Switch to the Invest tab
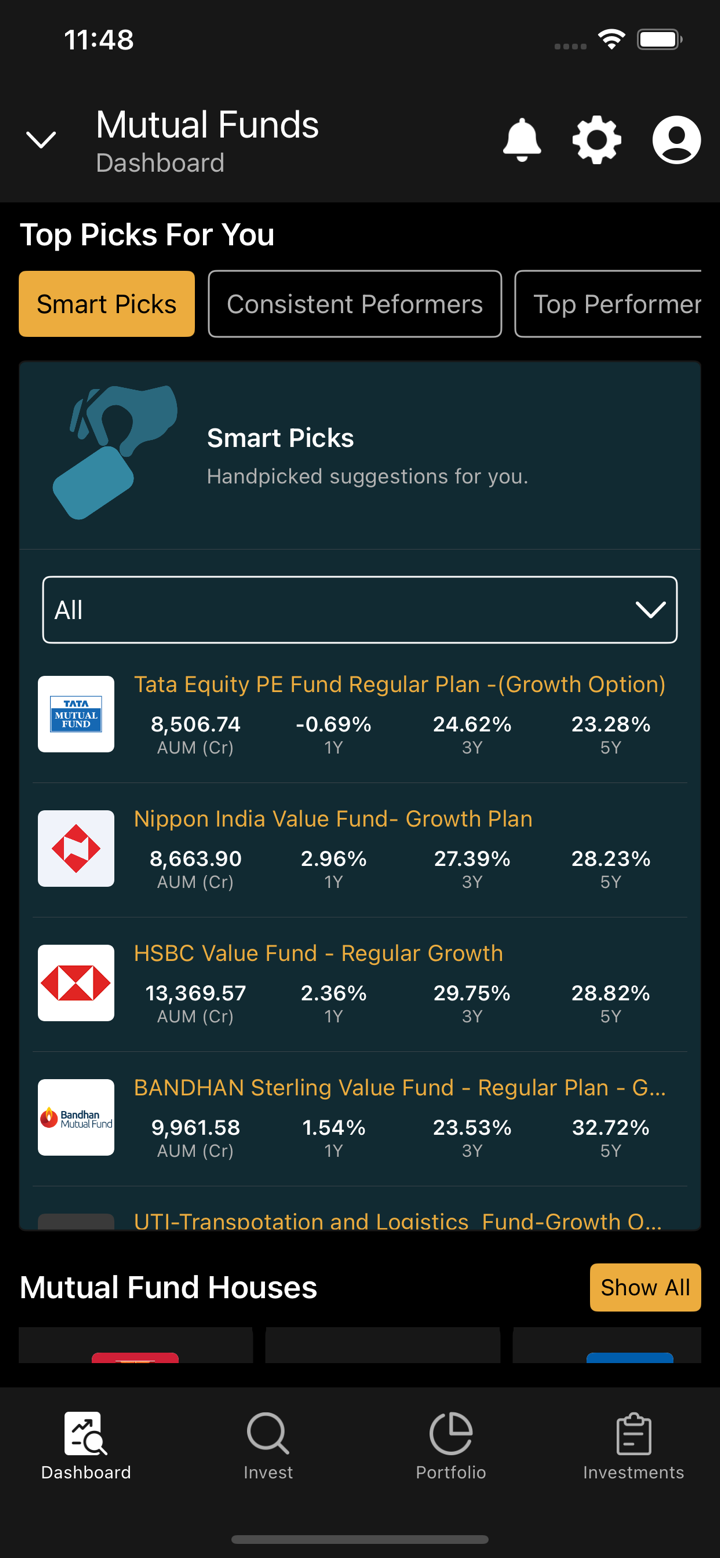Image resolution: width=720 pixels, height=1558 pixels. click(x=268, y=1446)
